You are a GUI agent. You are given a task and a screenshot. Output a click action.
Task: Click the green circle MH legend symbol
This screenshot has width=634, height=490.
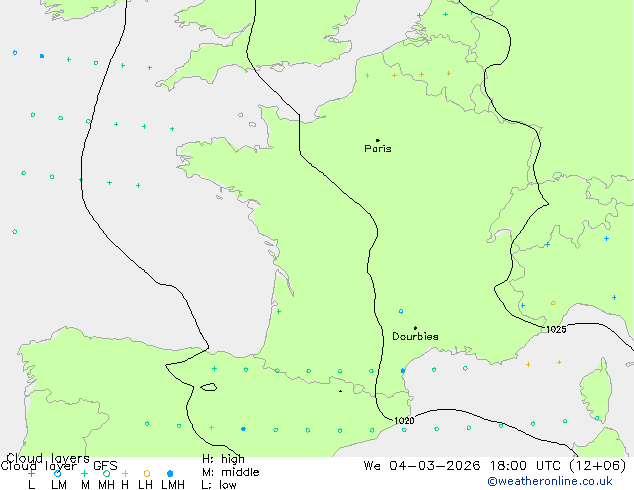pos(106,473)
